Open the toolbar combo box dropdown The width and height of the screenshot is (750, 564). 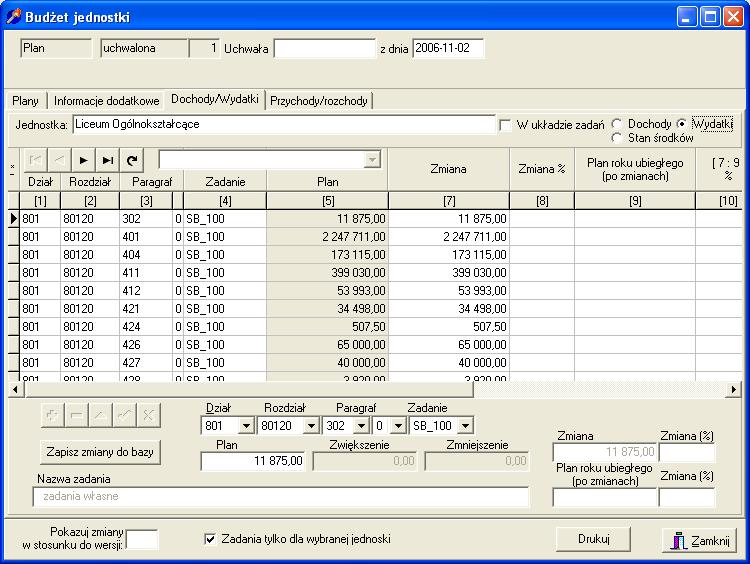pyautogui.click(x=372, y=159)
